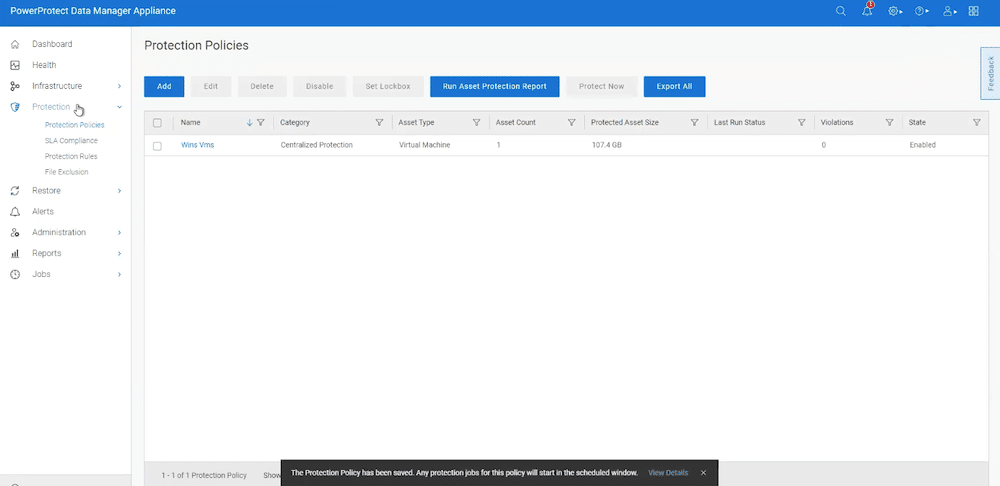Expand the Jobs menu chevron
The width and height of the screenshot is (1000, 486).
pyautogui.click(x=119, y=274)
